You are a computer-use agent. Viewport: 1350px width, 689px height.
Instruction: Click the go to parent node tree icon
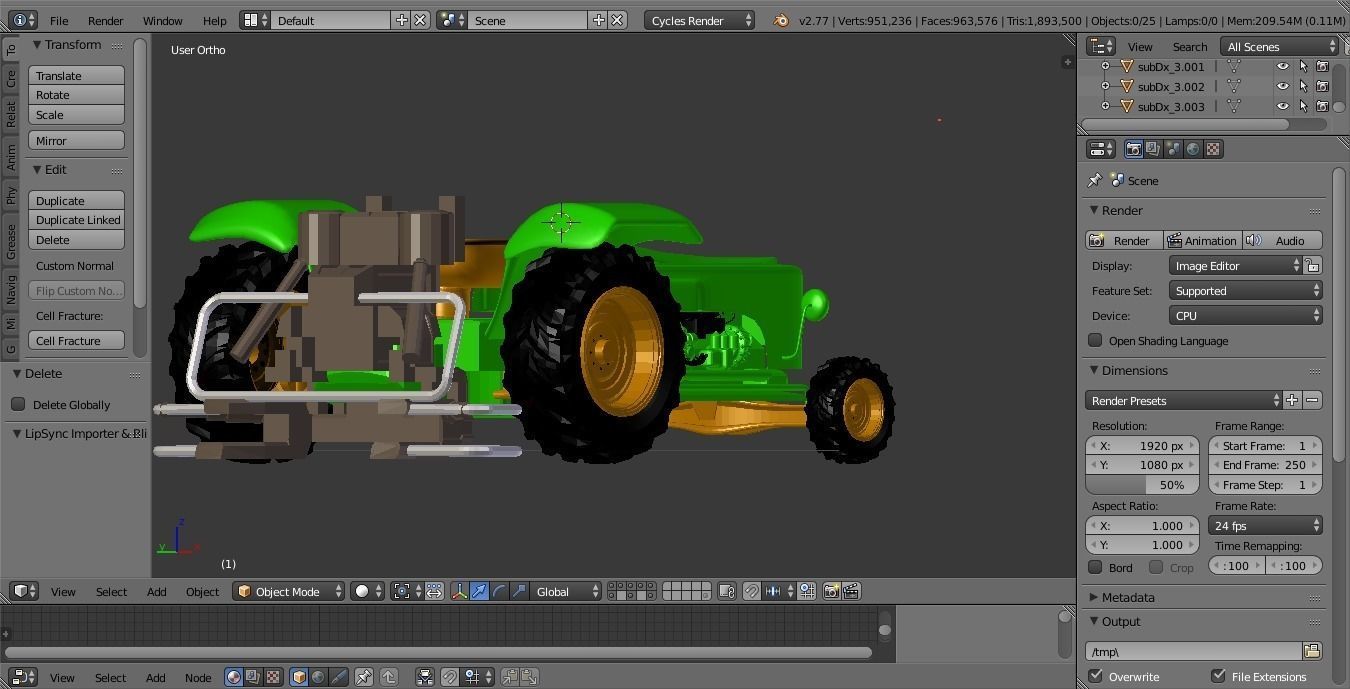click(389, 677)
